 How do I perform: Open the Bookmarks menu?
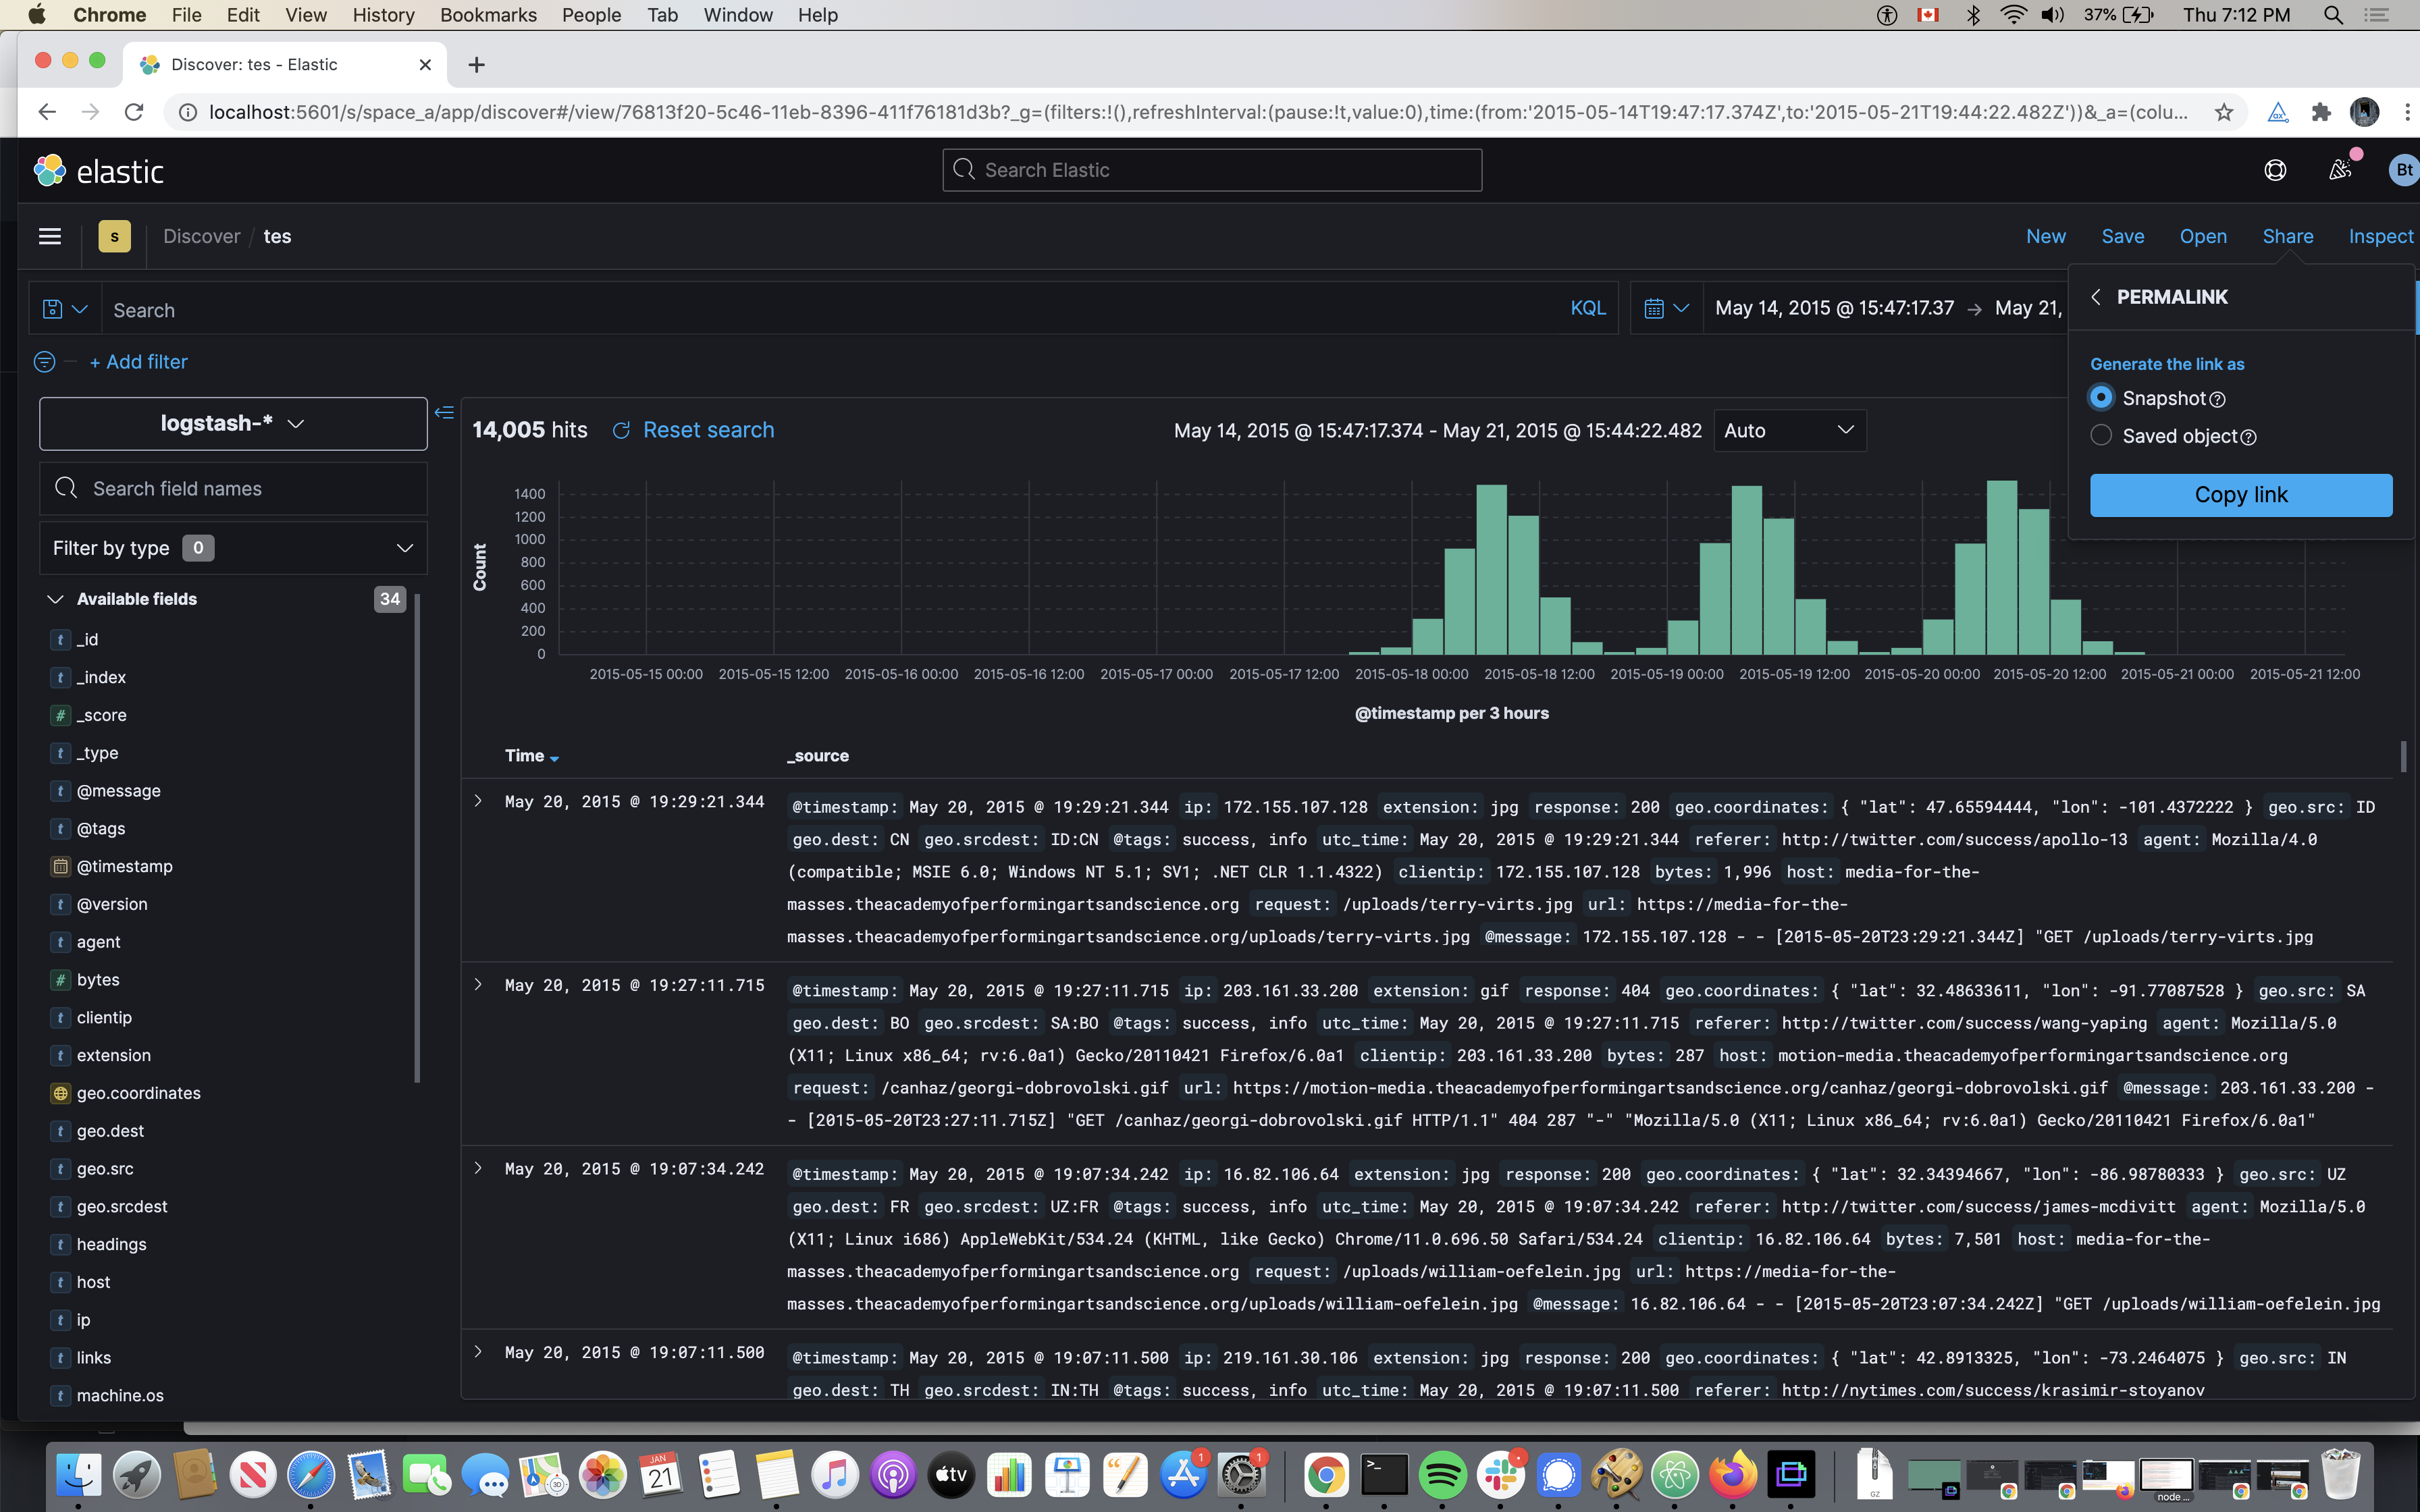[x=488, y=15]
